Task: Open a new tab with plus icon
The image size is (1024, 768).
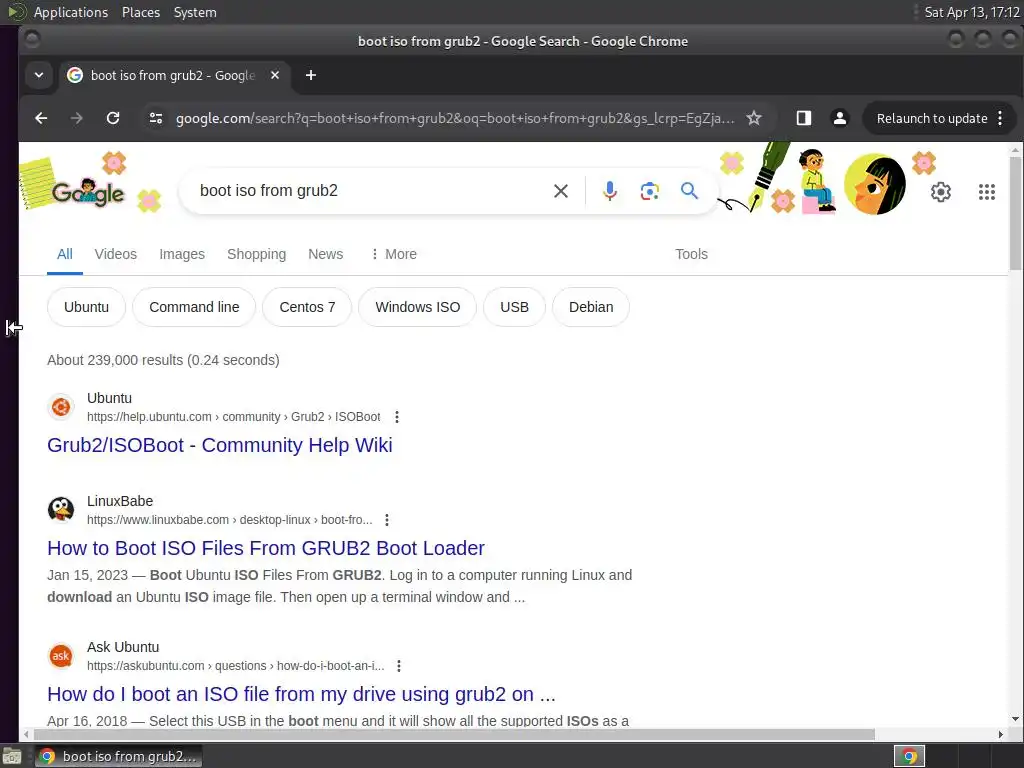Action: pyautogui.click(x=311, y=75)
